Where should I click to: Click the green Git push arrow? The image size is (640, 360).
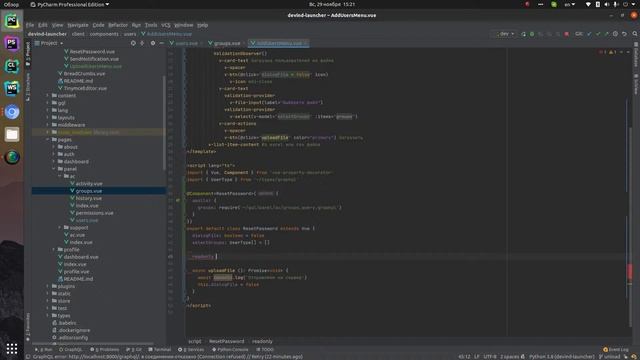606,34
